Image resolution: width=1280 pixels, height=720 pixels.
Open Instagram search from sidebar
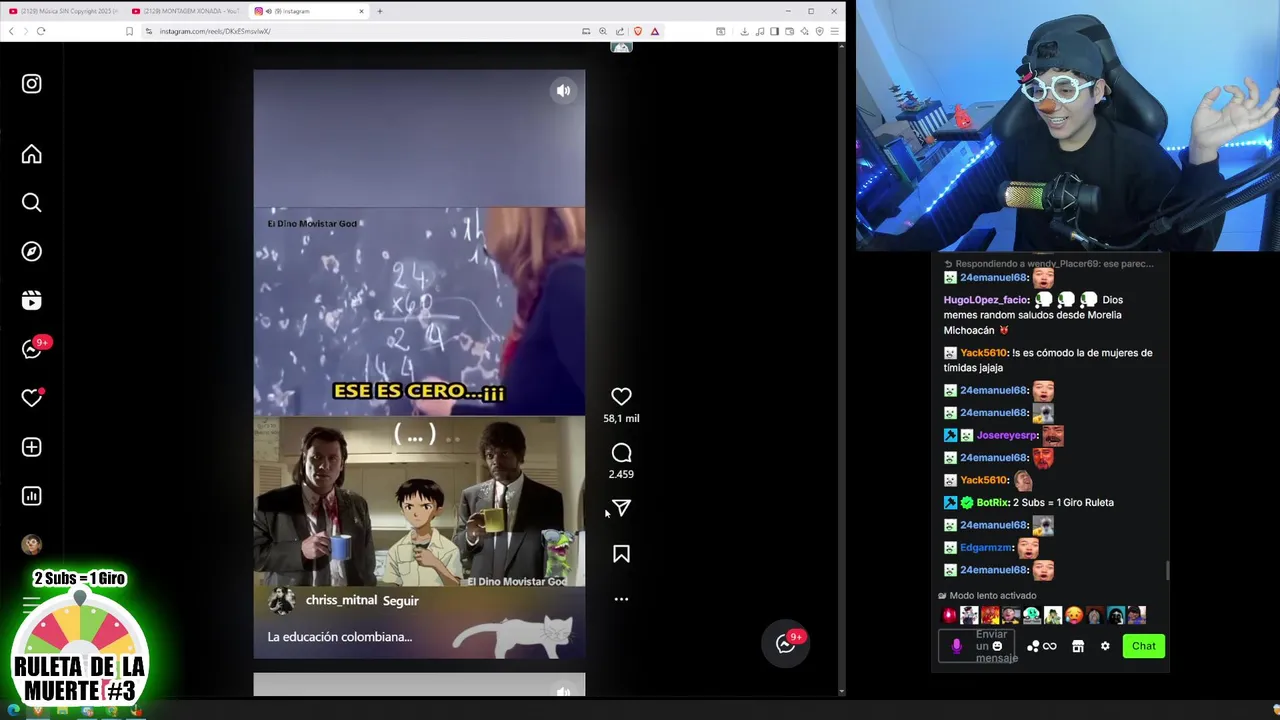click(32, 203)
